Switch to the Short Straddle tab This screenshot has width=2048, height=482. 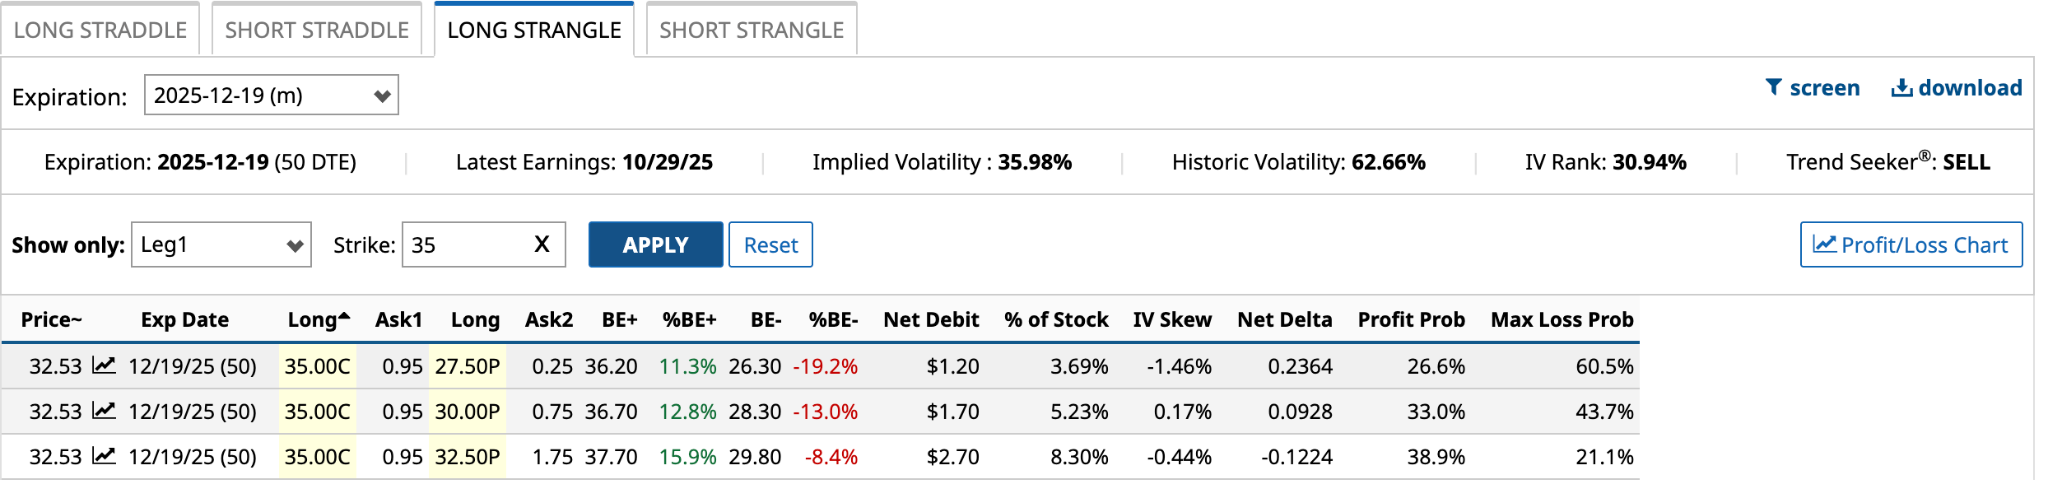pos(317,30)
